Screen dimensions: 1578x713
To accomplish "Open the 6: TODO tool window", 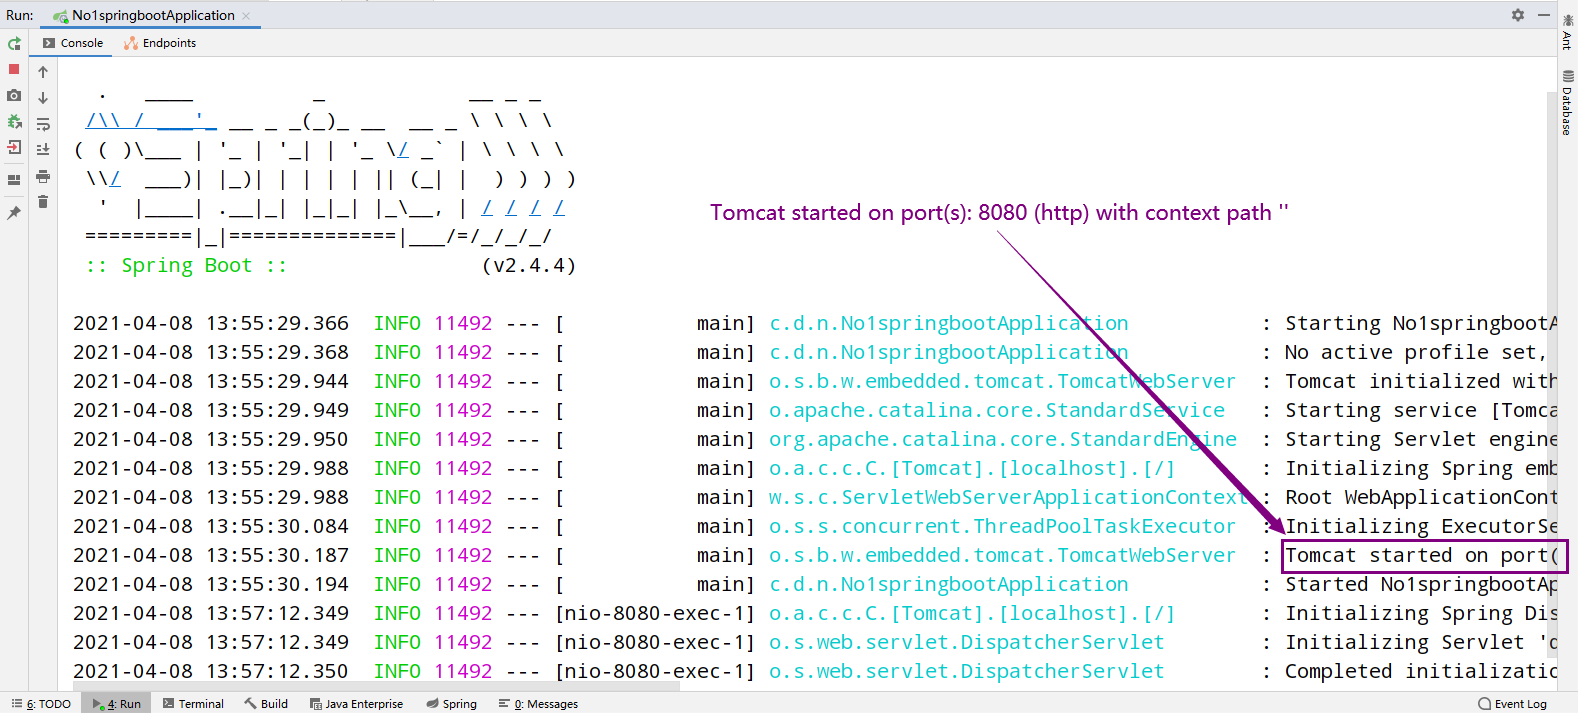I will click(x=42, y=704).
